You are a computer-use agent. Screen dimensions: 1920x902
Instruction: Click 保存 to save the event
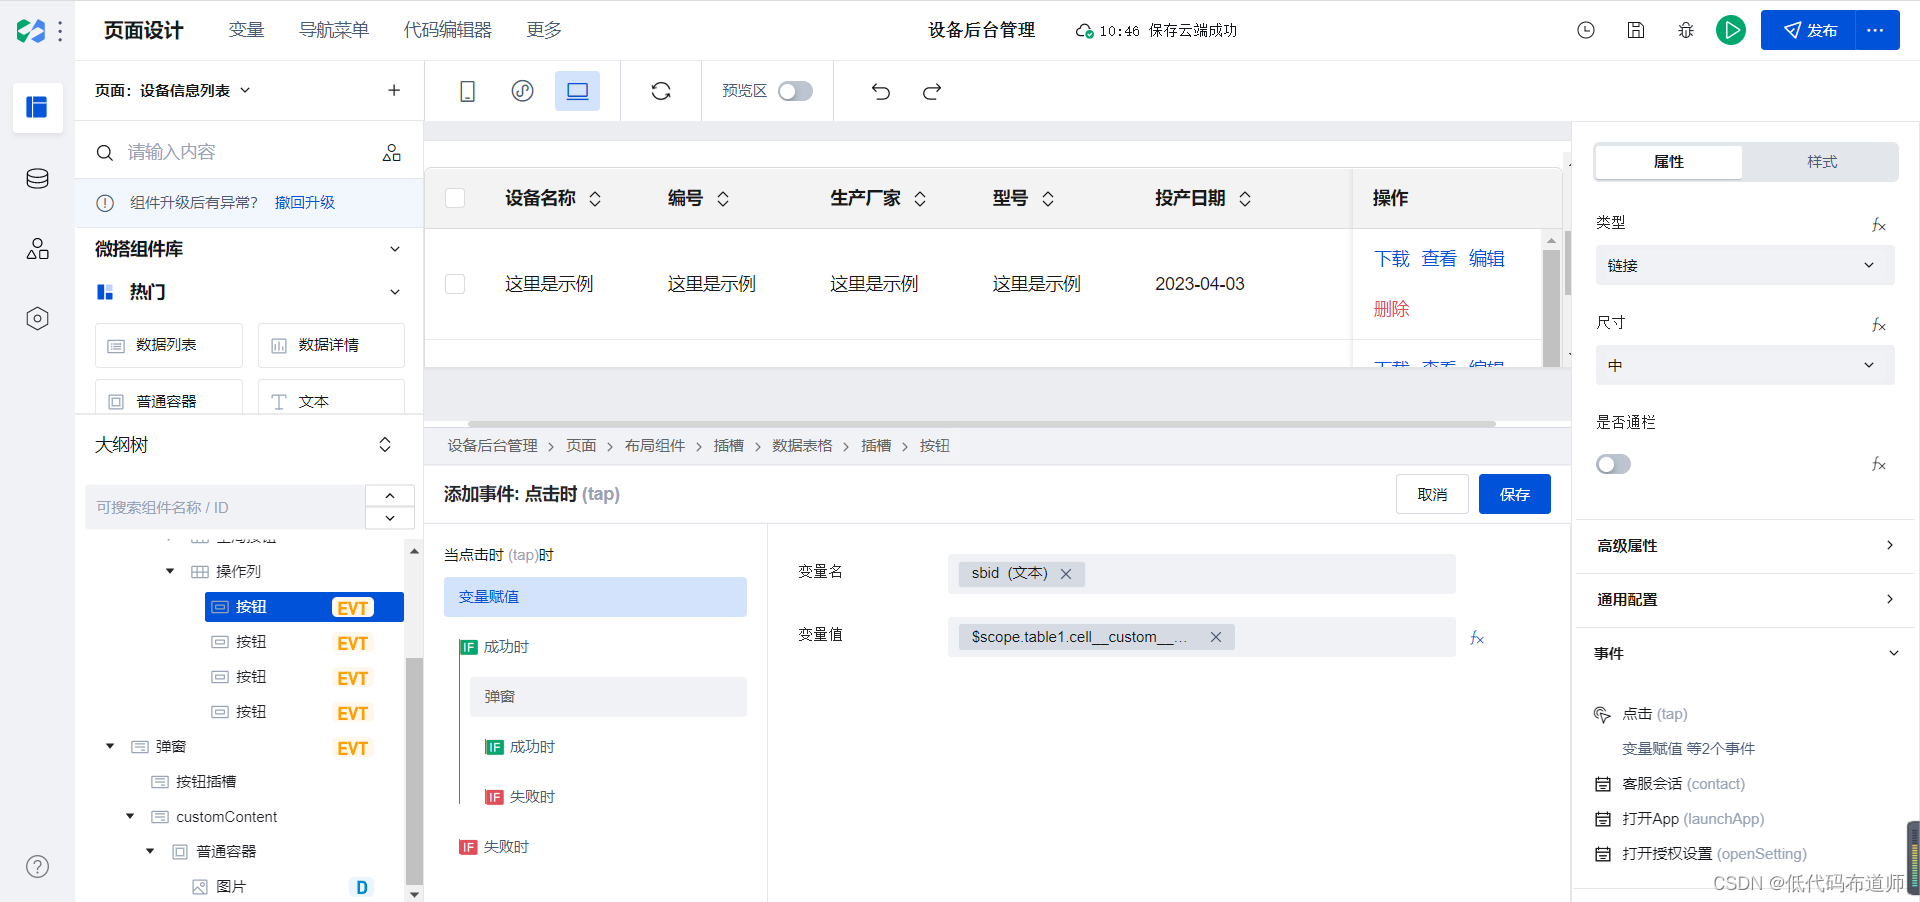point(1515,494)
